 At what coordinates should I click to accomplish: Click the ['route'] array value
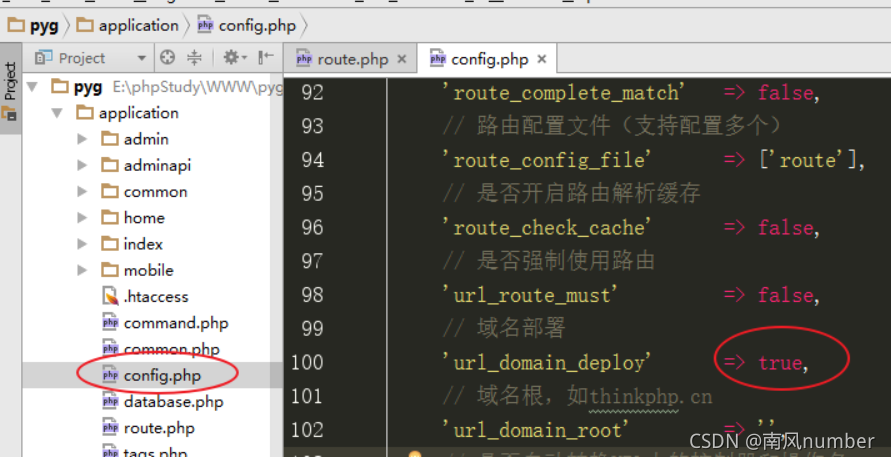808,160
